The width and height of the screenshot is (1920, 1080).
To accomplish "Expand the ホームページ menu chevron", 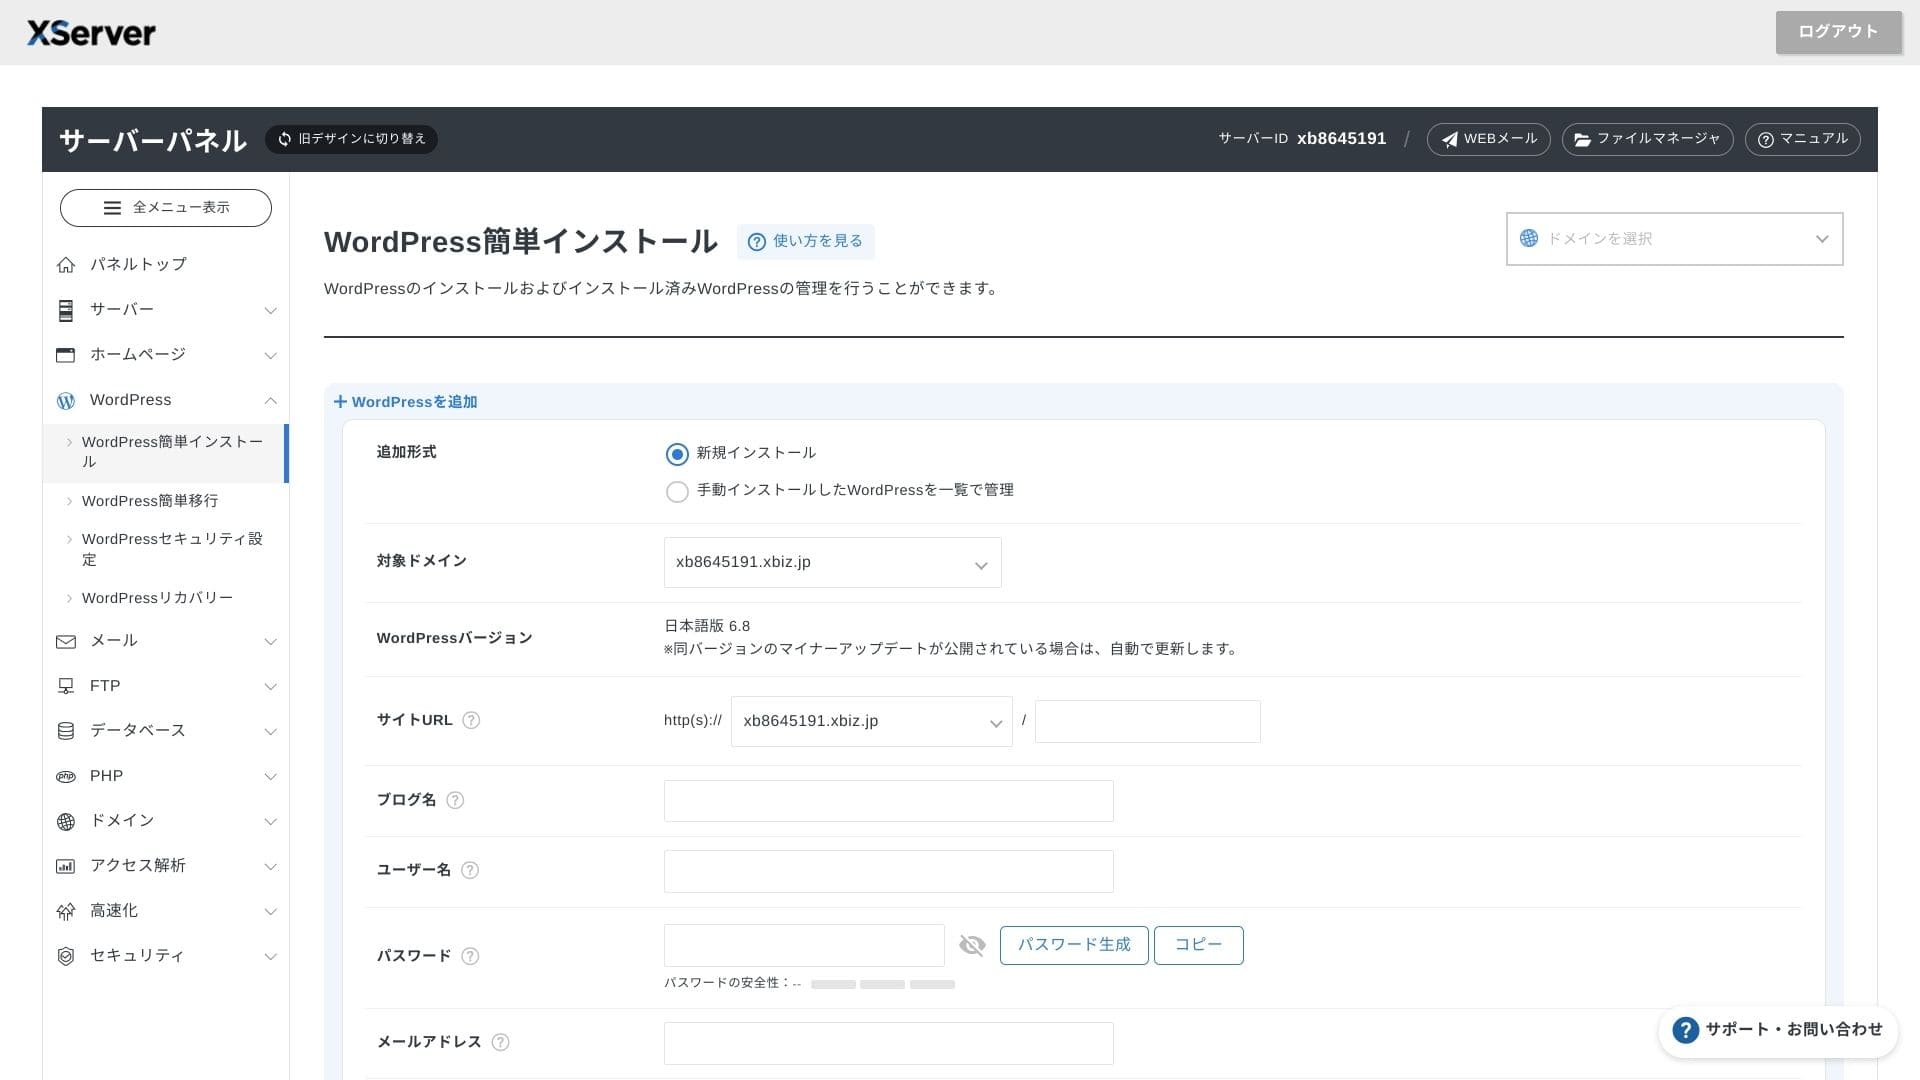I will [270, 356].
